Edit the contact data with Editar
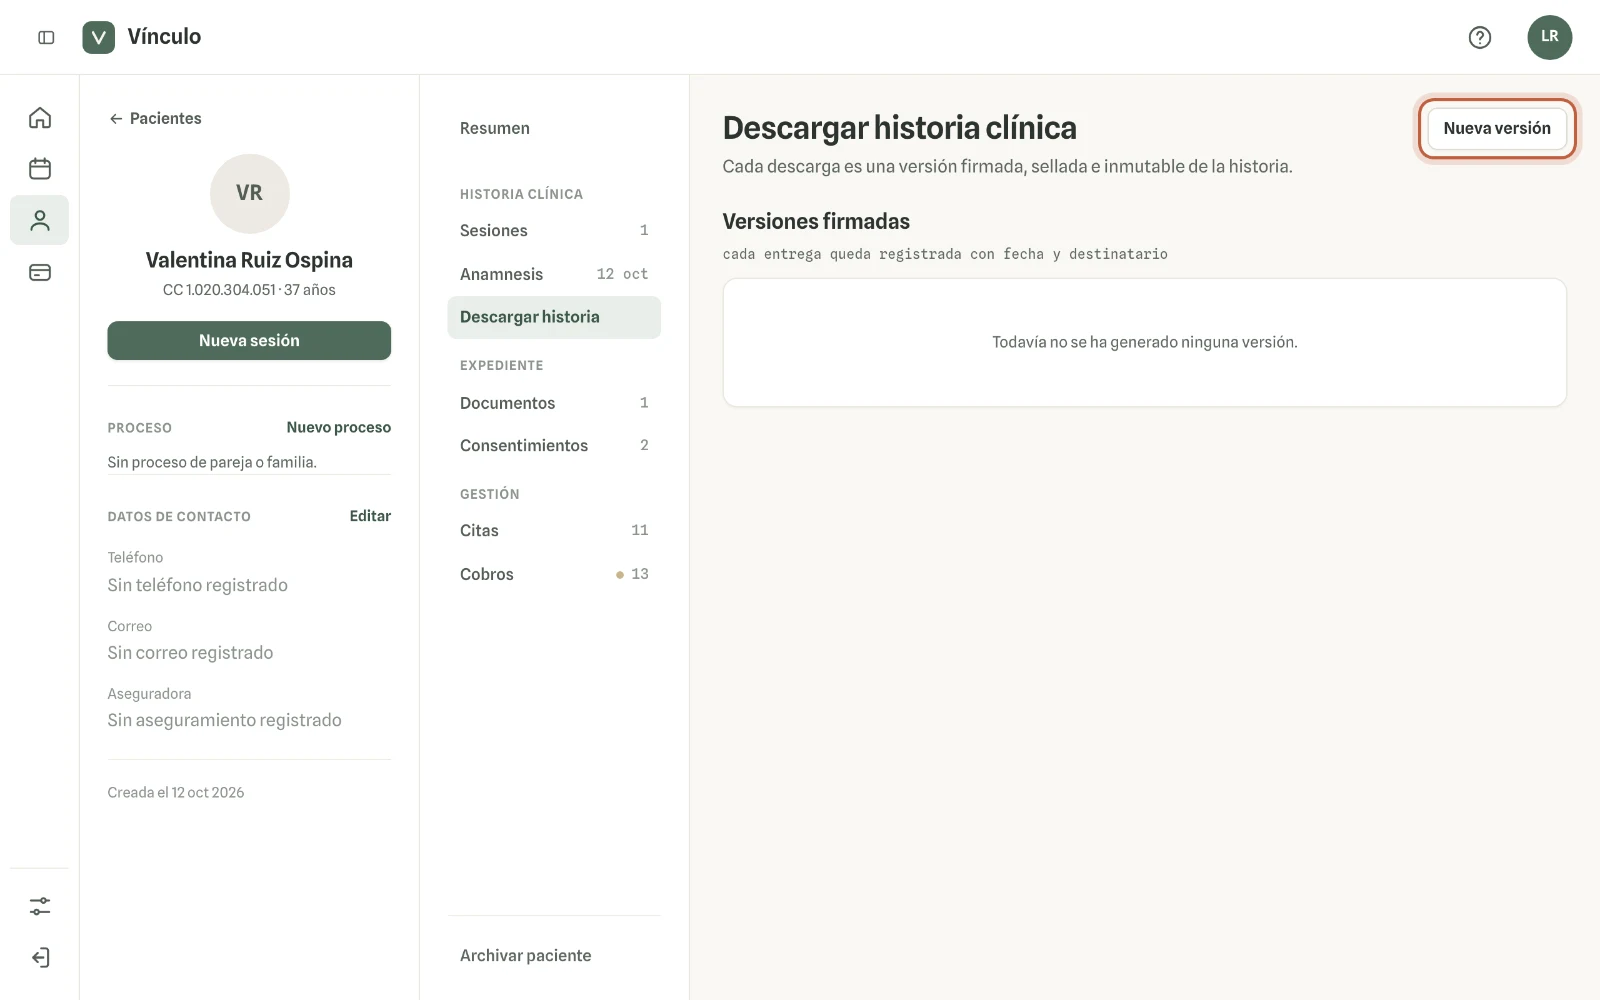The width and height of the screenshot is (1600, 1000). [x=370, y=516]
